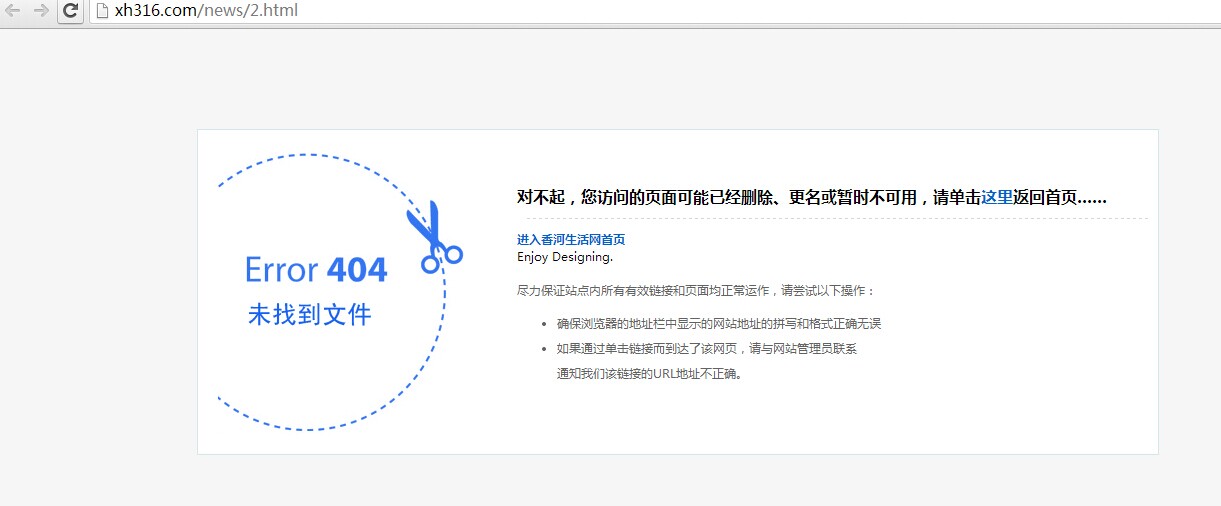Click the bold 404 number
Screen dimensions: 1221x506
pyautogui.click(x=357, y=270)
